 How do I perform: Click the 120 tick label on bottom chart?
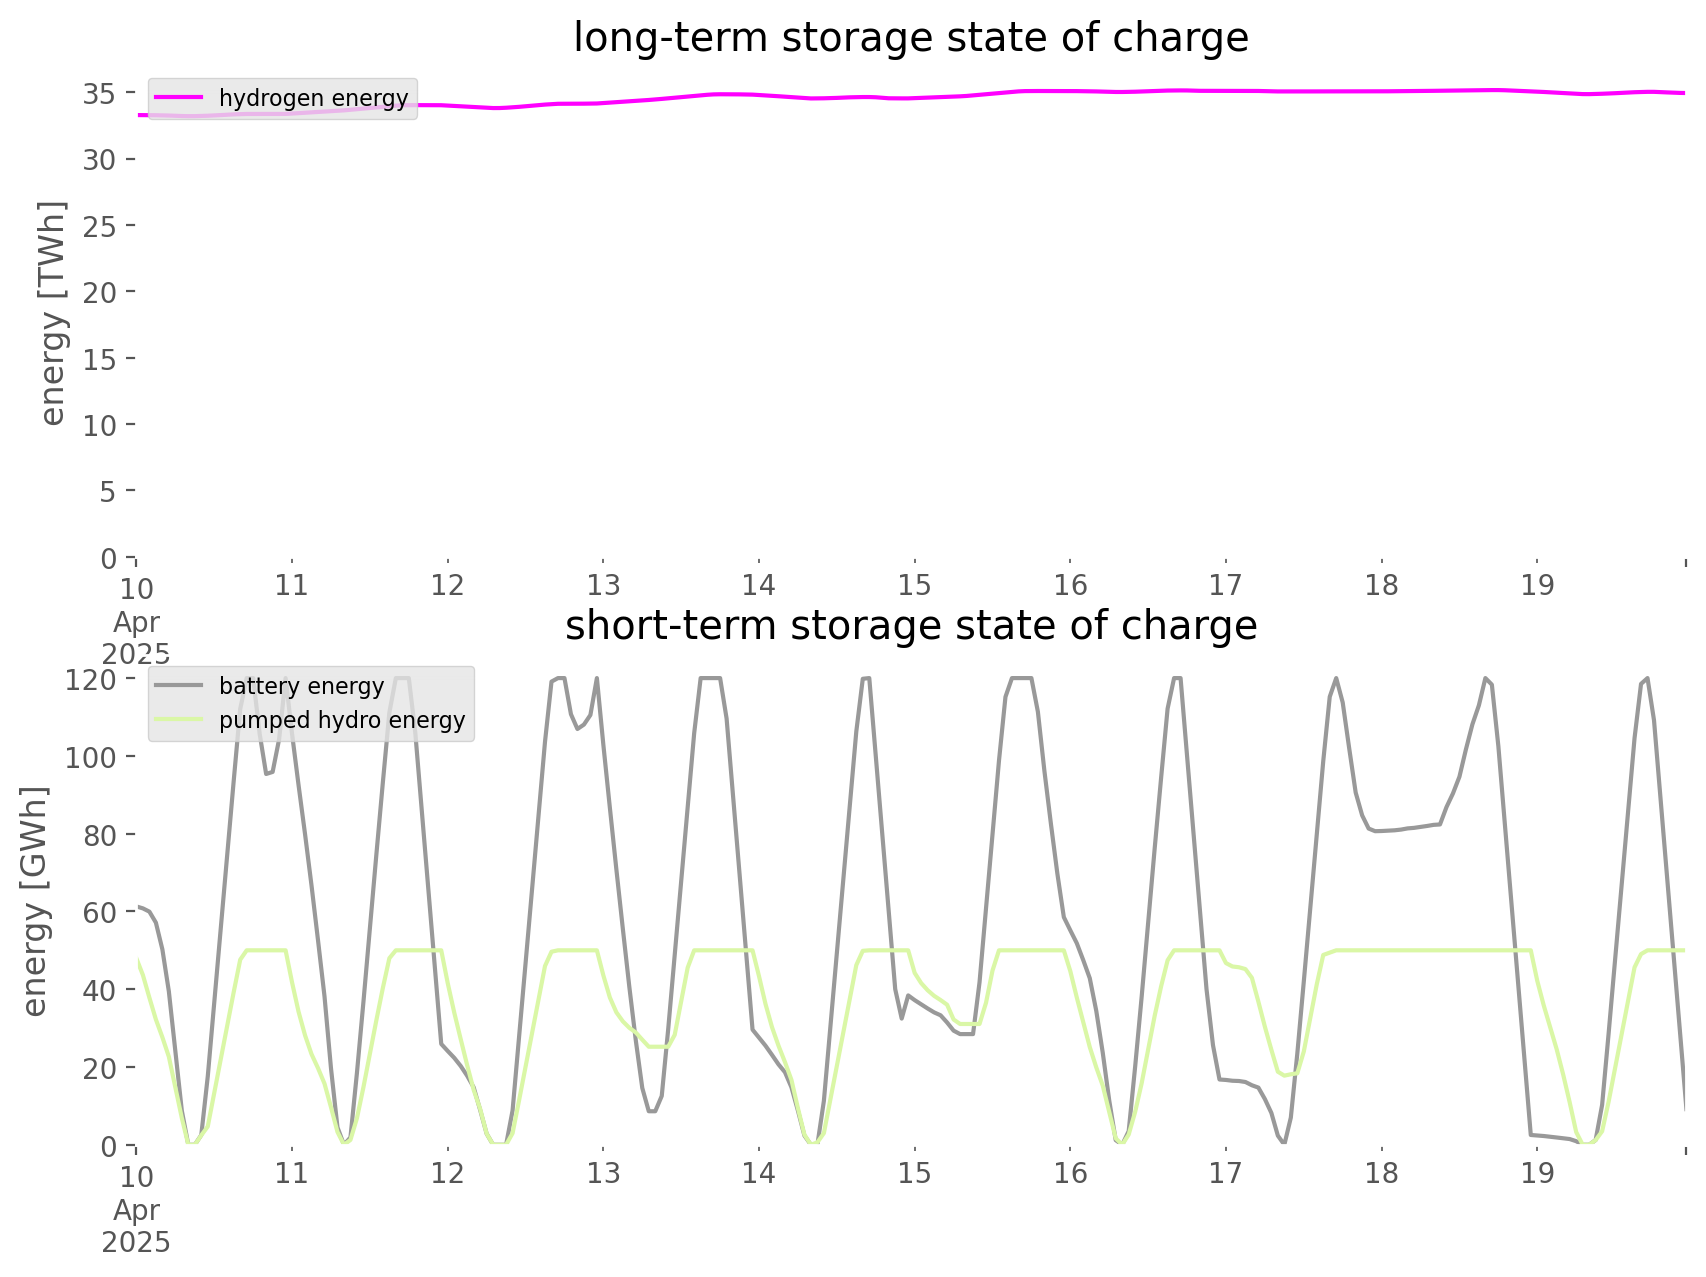(x=92, y=680)
